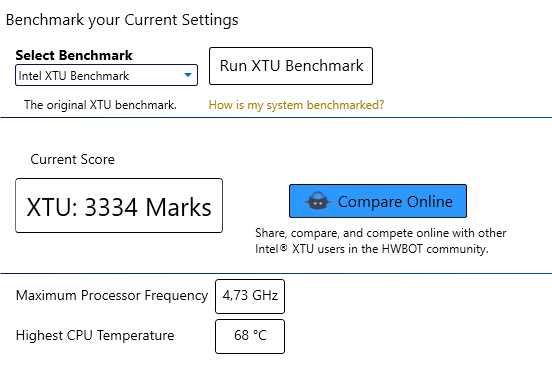This screenshot has width=552, height=391.
Task: Open the Select Benchmark dropdown arrow
Action: pyautogui.click(x=188, y=75)
